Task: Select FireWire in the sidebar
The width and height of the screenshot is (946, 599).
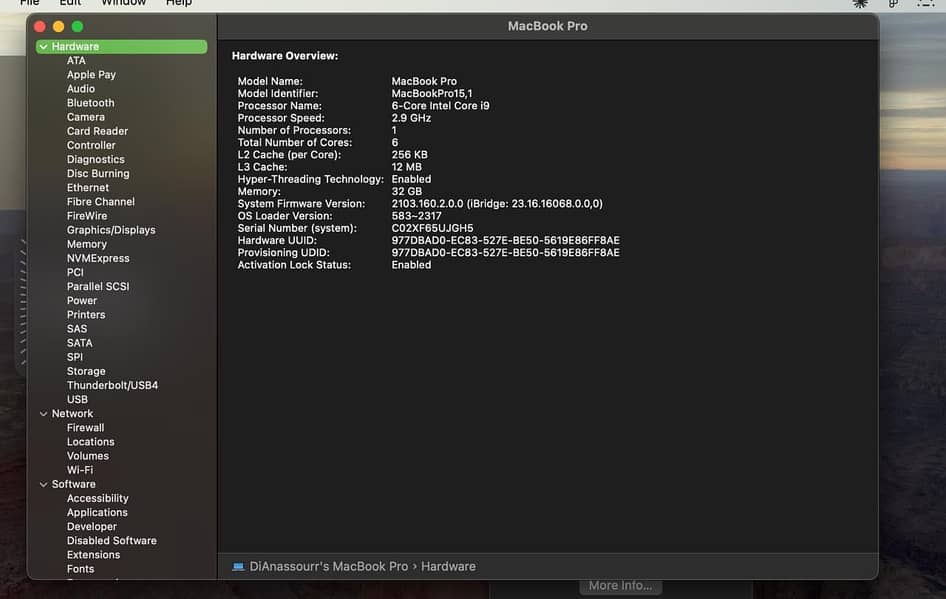Action: point(87,216)
